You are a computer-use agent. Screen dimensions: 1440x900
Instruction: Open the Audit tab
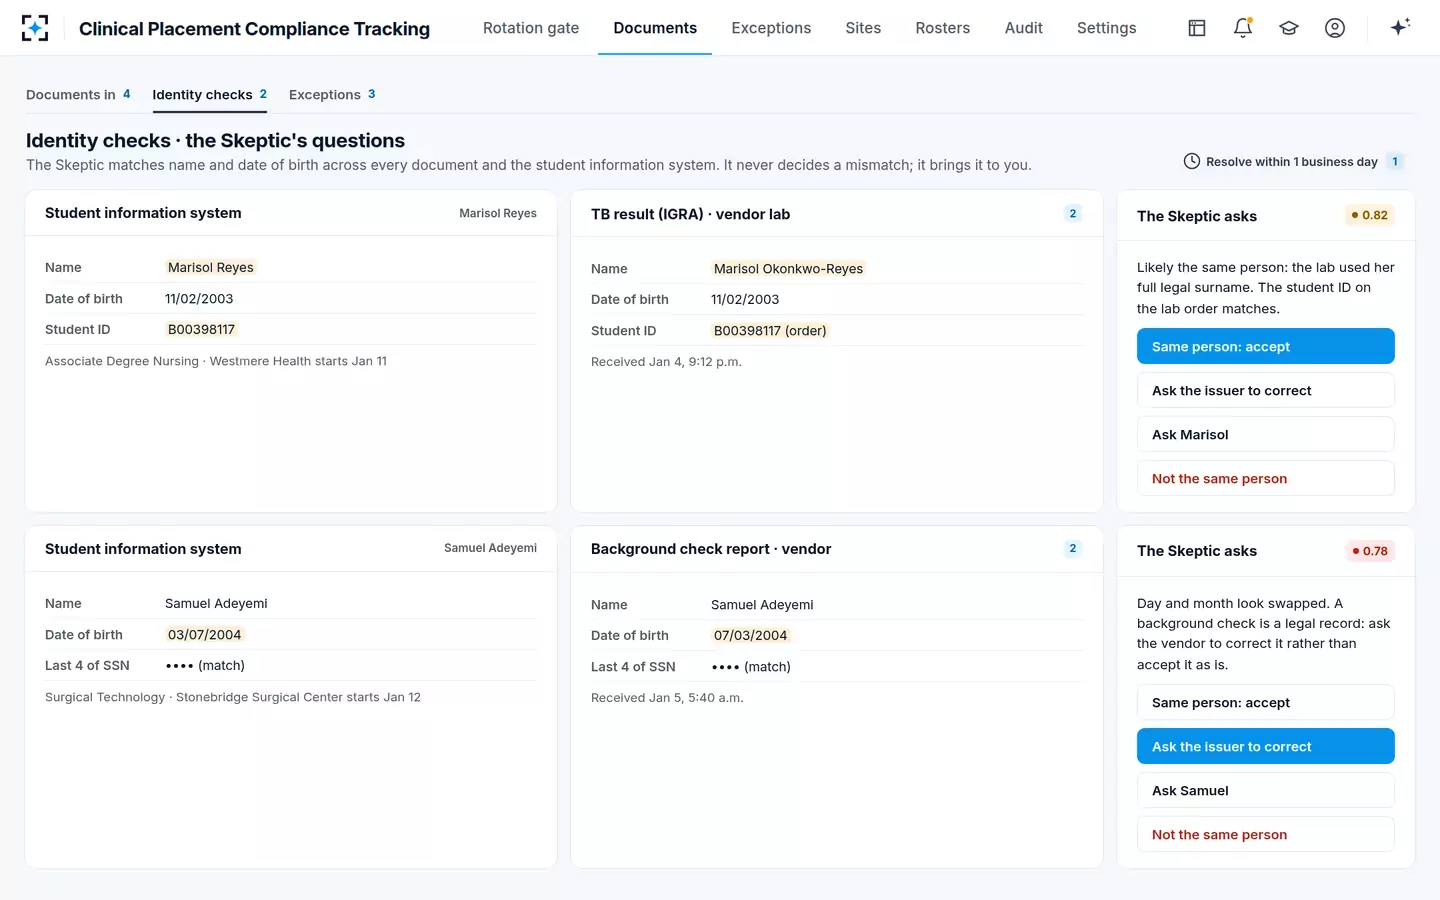point(1024,28)
